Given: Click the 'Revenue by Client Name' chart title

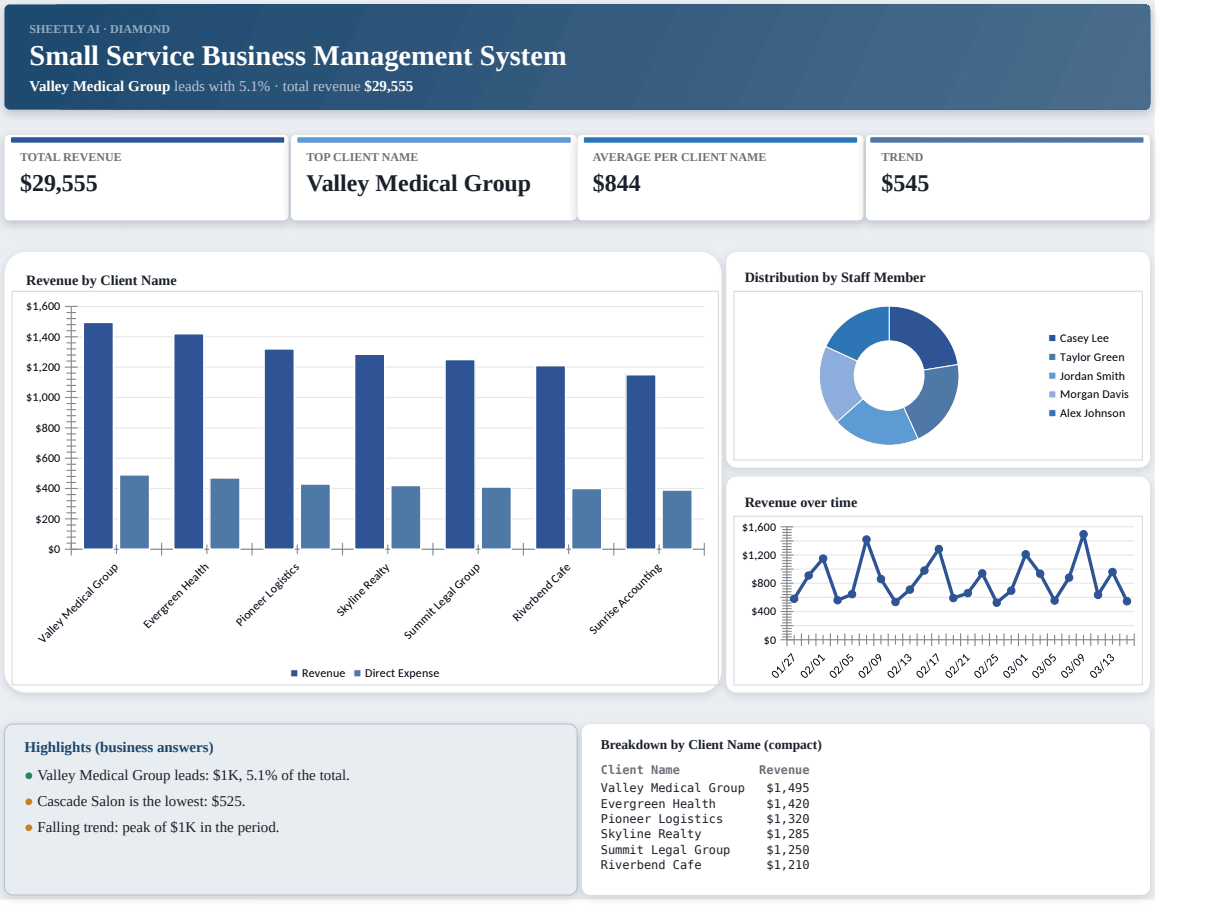Looking at the screenshot, I should pyautogui.click(x=101, y=281).
